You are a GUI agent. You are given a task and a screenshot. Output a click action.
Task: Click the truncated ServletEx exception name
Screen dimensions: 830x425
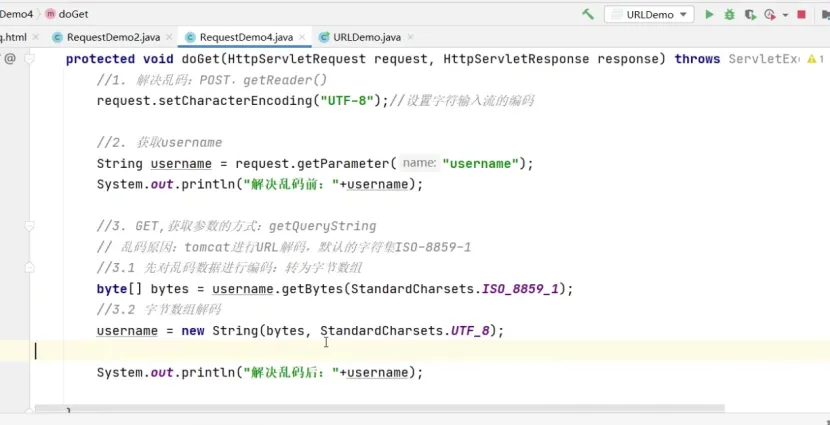[x=764, y=59]
